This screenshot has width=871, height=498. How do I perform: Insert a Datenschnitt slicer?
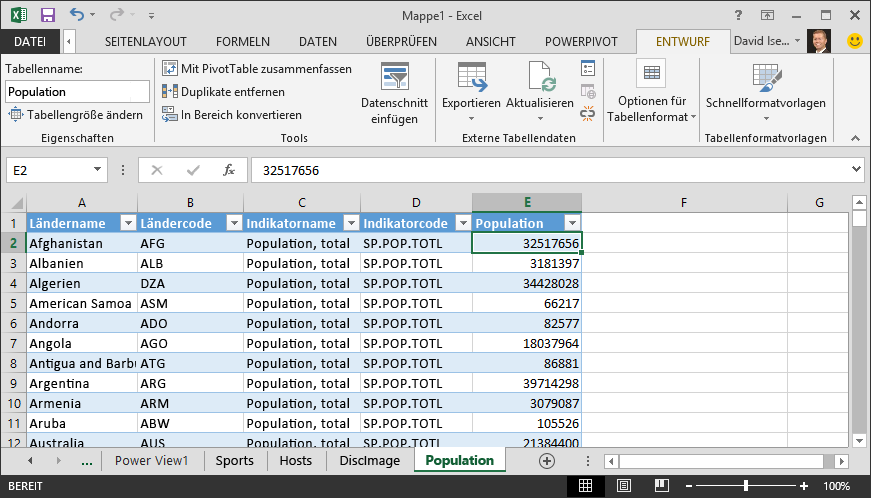(x=394, y=93)
